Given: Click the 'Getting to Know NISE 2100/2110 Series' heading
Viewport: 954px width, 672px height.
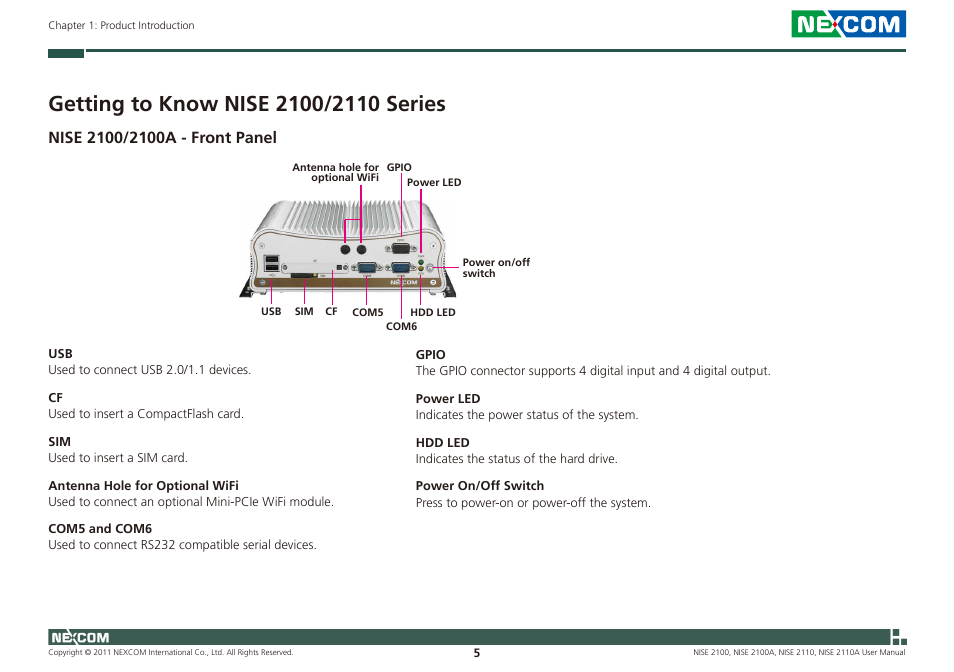Looking at the screenshot, I should click(x=247, y=104).
